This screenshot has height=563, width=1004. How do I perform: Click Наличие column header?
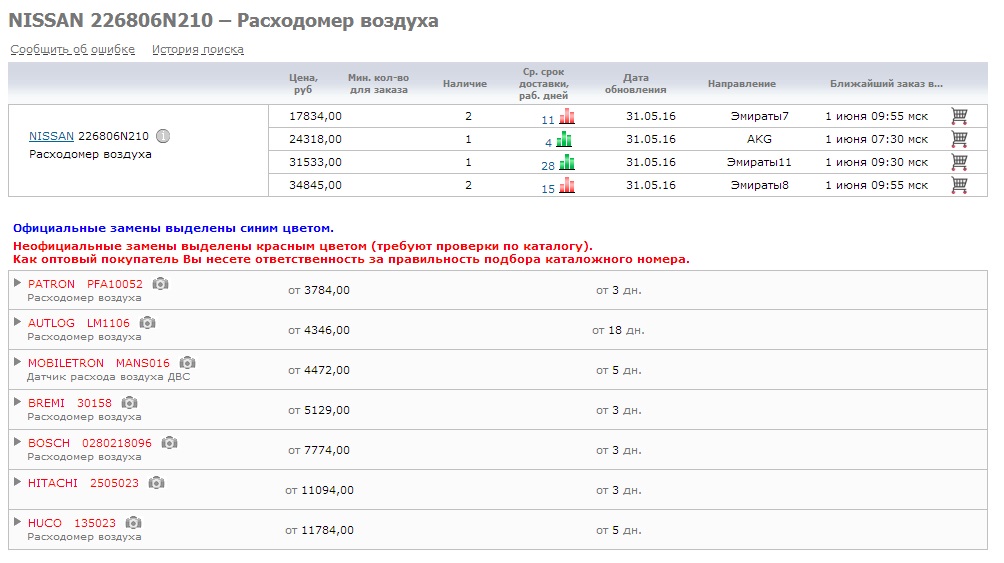pyautogui.click(x=465, y=83)
